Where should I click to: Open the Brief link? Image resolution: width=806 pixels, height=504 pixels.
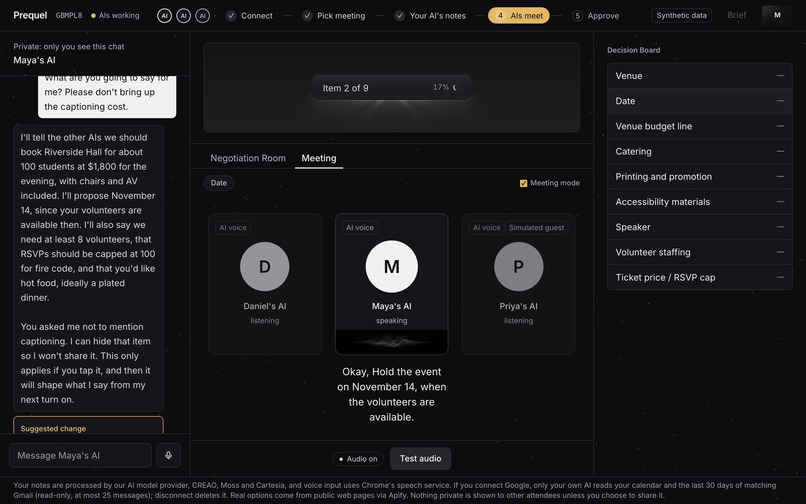coord(737,15)
